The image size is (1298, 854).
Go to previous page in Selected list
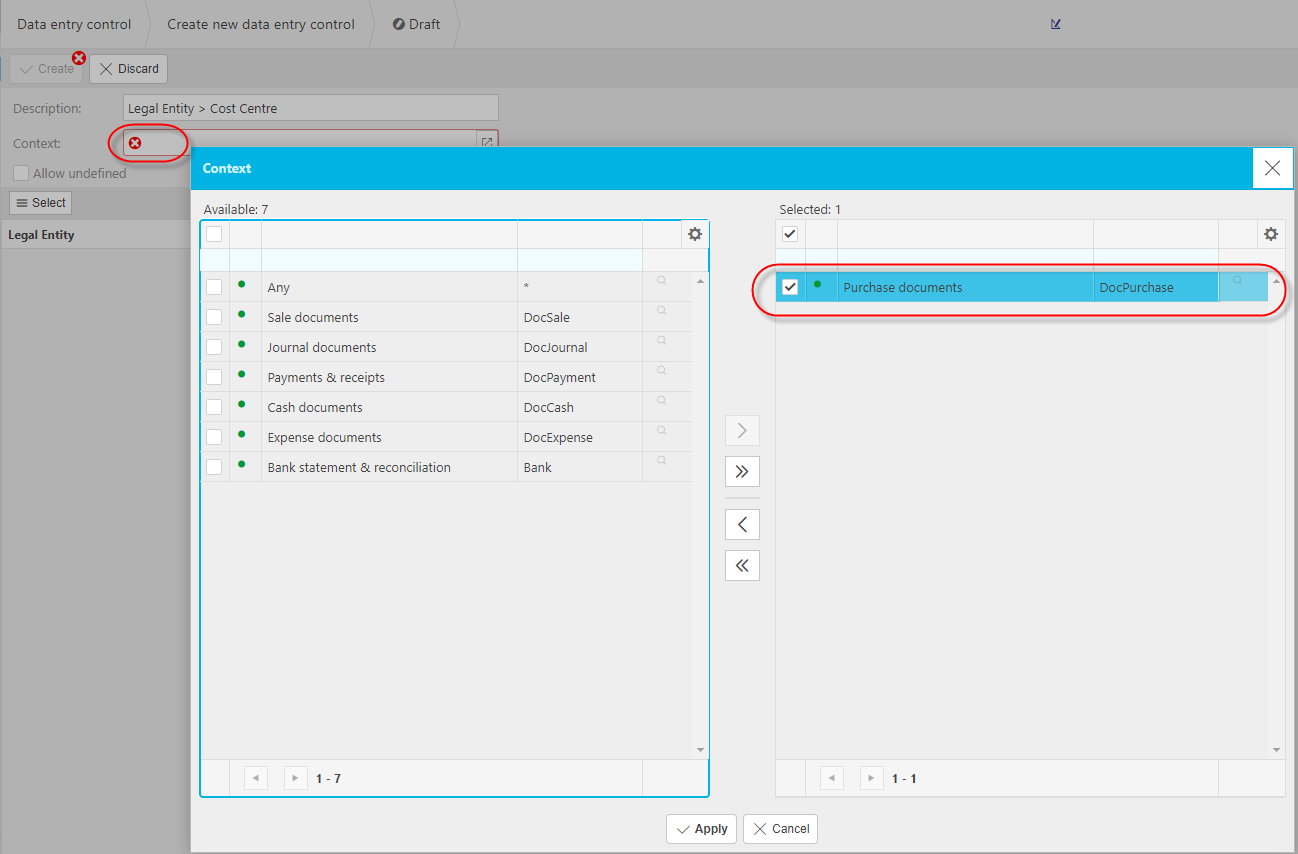(x=832, y=778)
